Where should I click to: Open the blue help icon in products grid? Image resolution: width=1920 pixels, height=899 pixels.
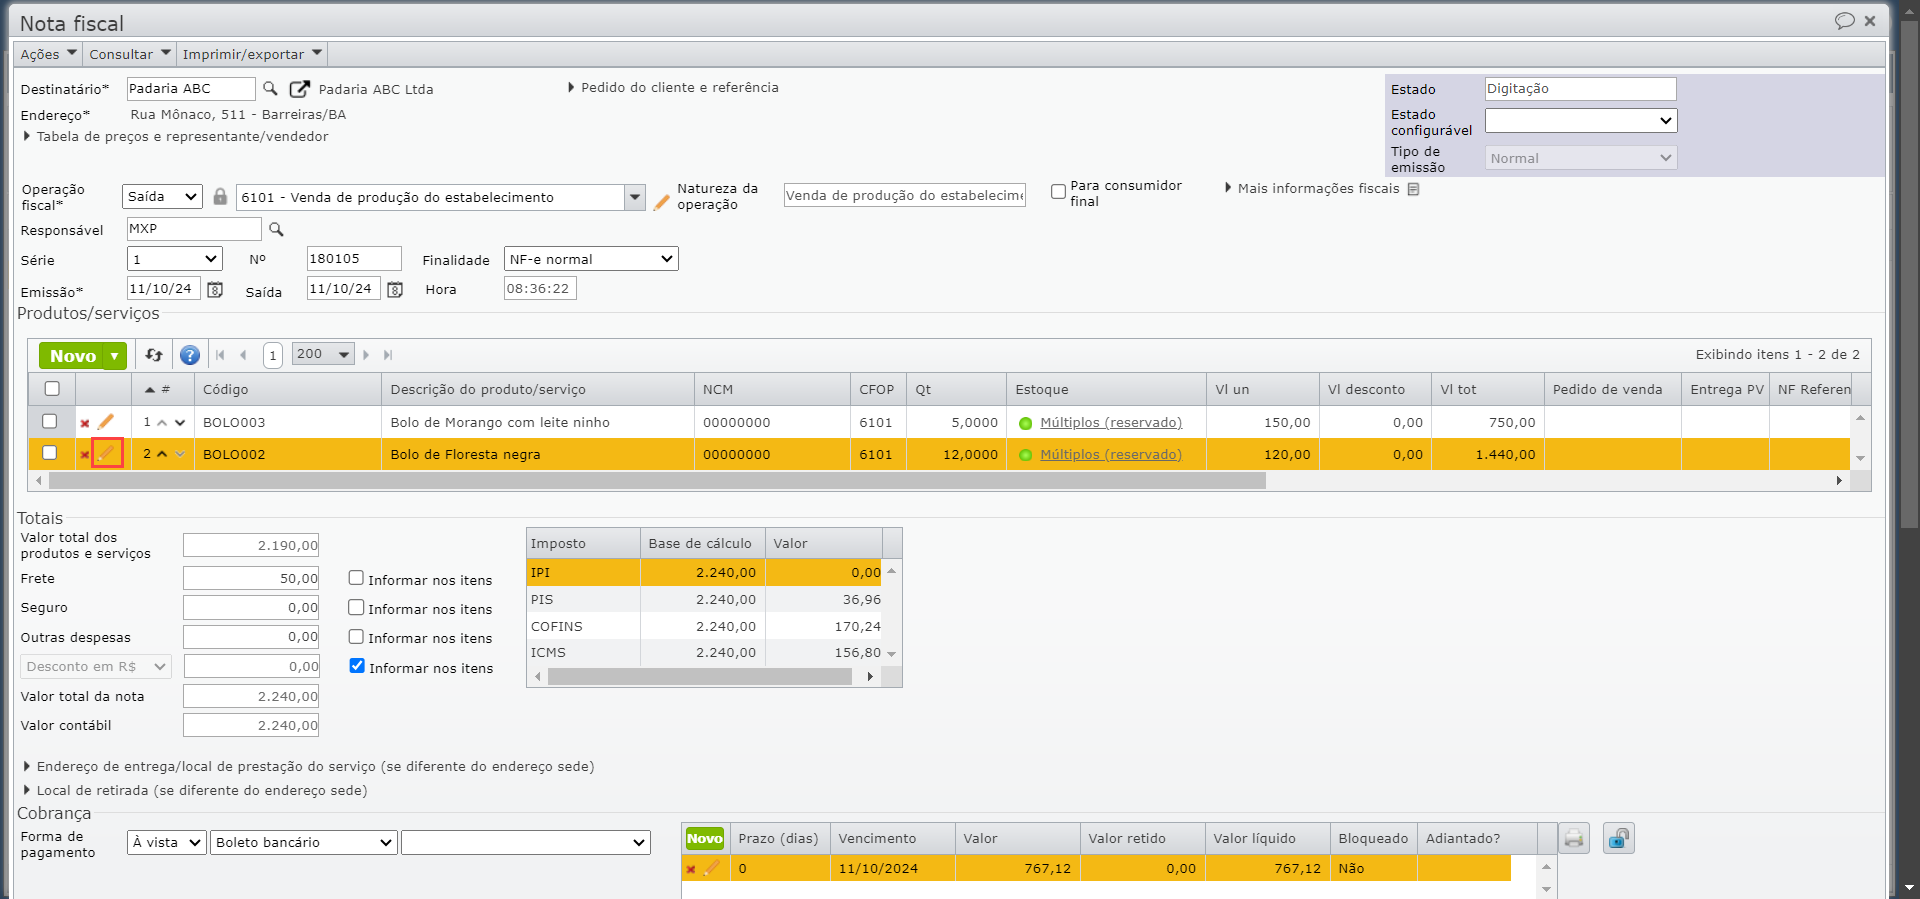tap(189, 355)
